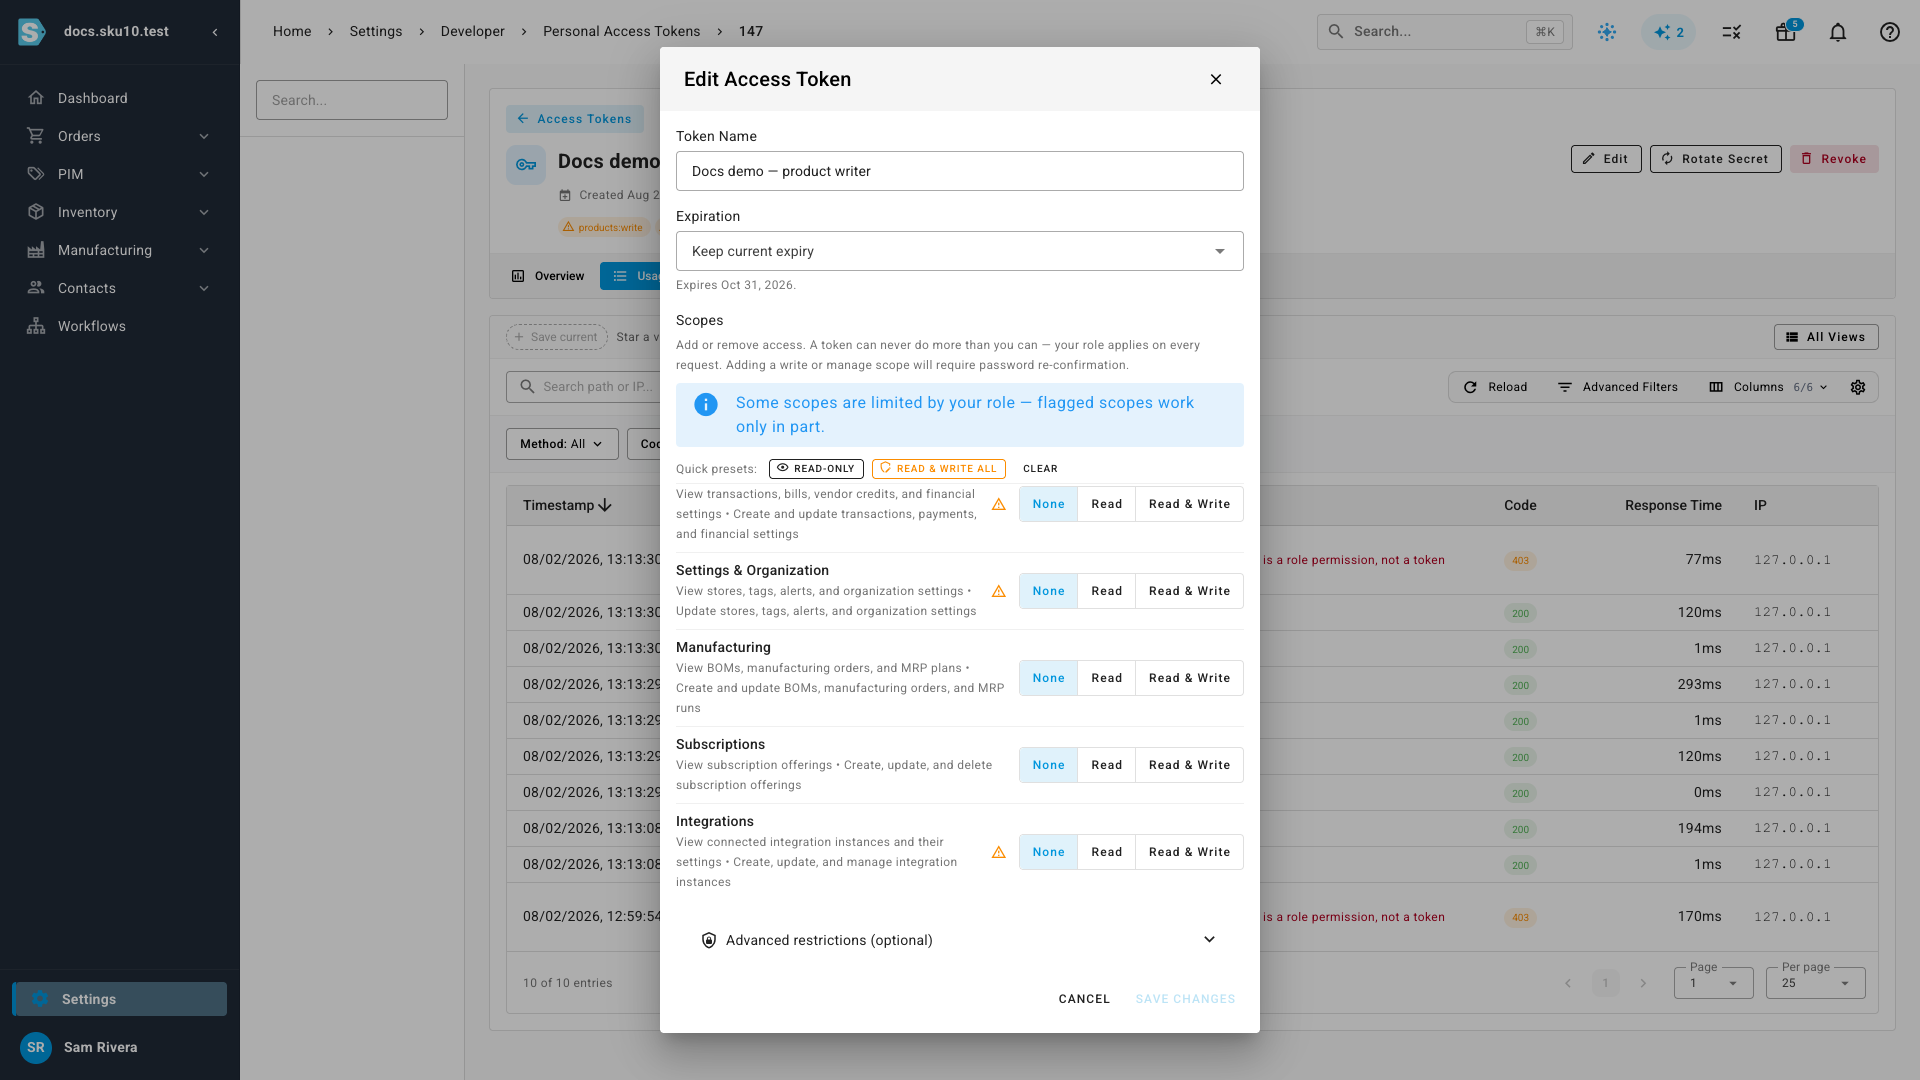Screen dimensions: 1920x1080
Task: Set Manufacturing scope to Read & Write
Action: [x=1189, y=678]
